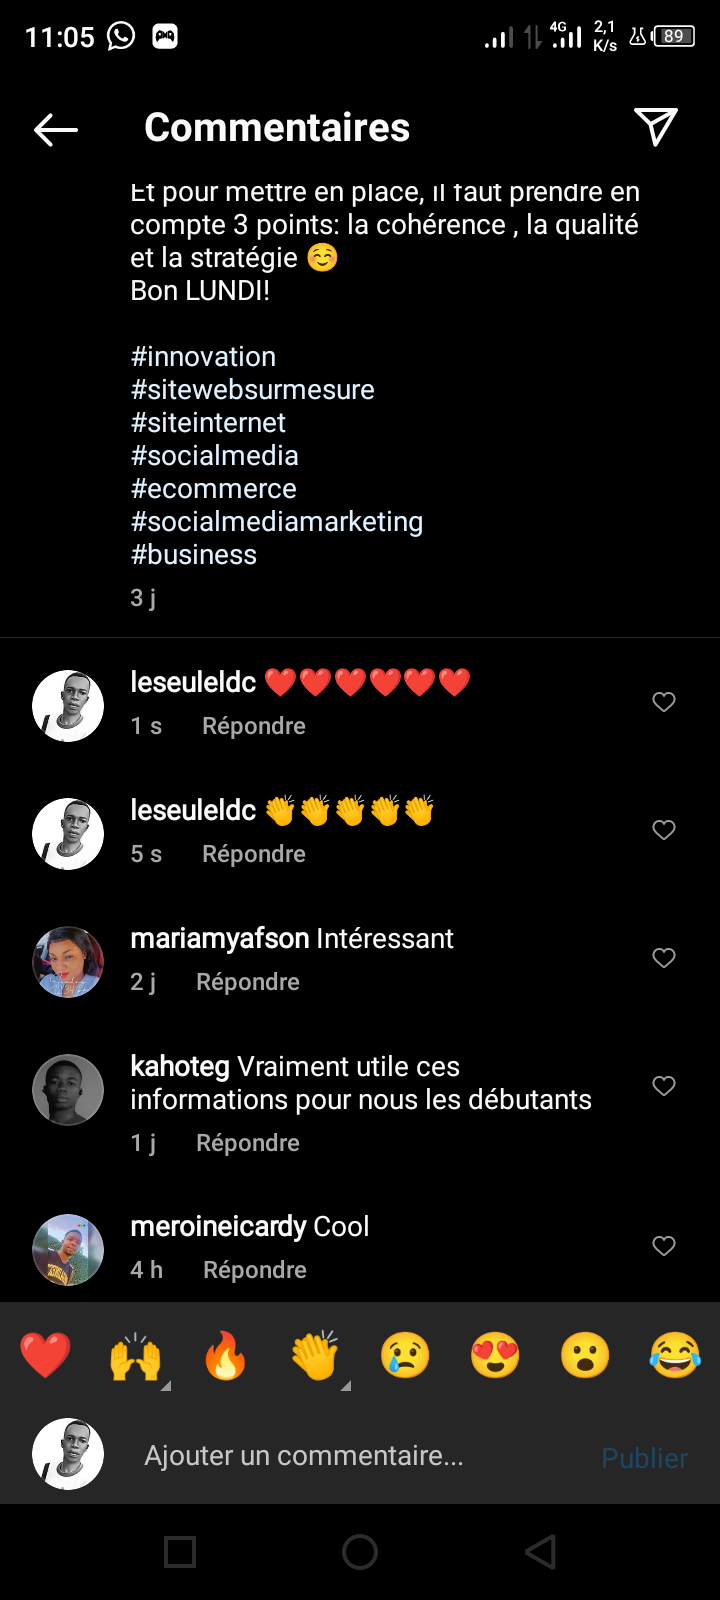Insert the crying face quick emoji
Viewport: 720px width, 1600px height.
405,1357
